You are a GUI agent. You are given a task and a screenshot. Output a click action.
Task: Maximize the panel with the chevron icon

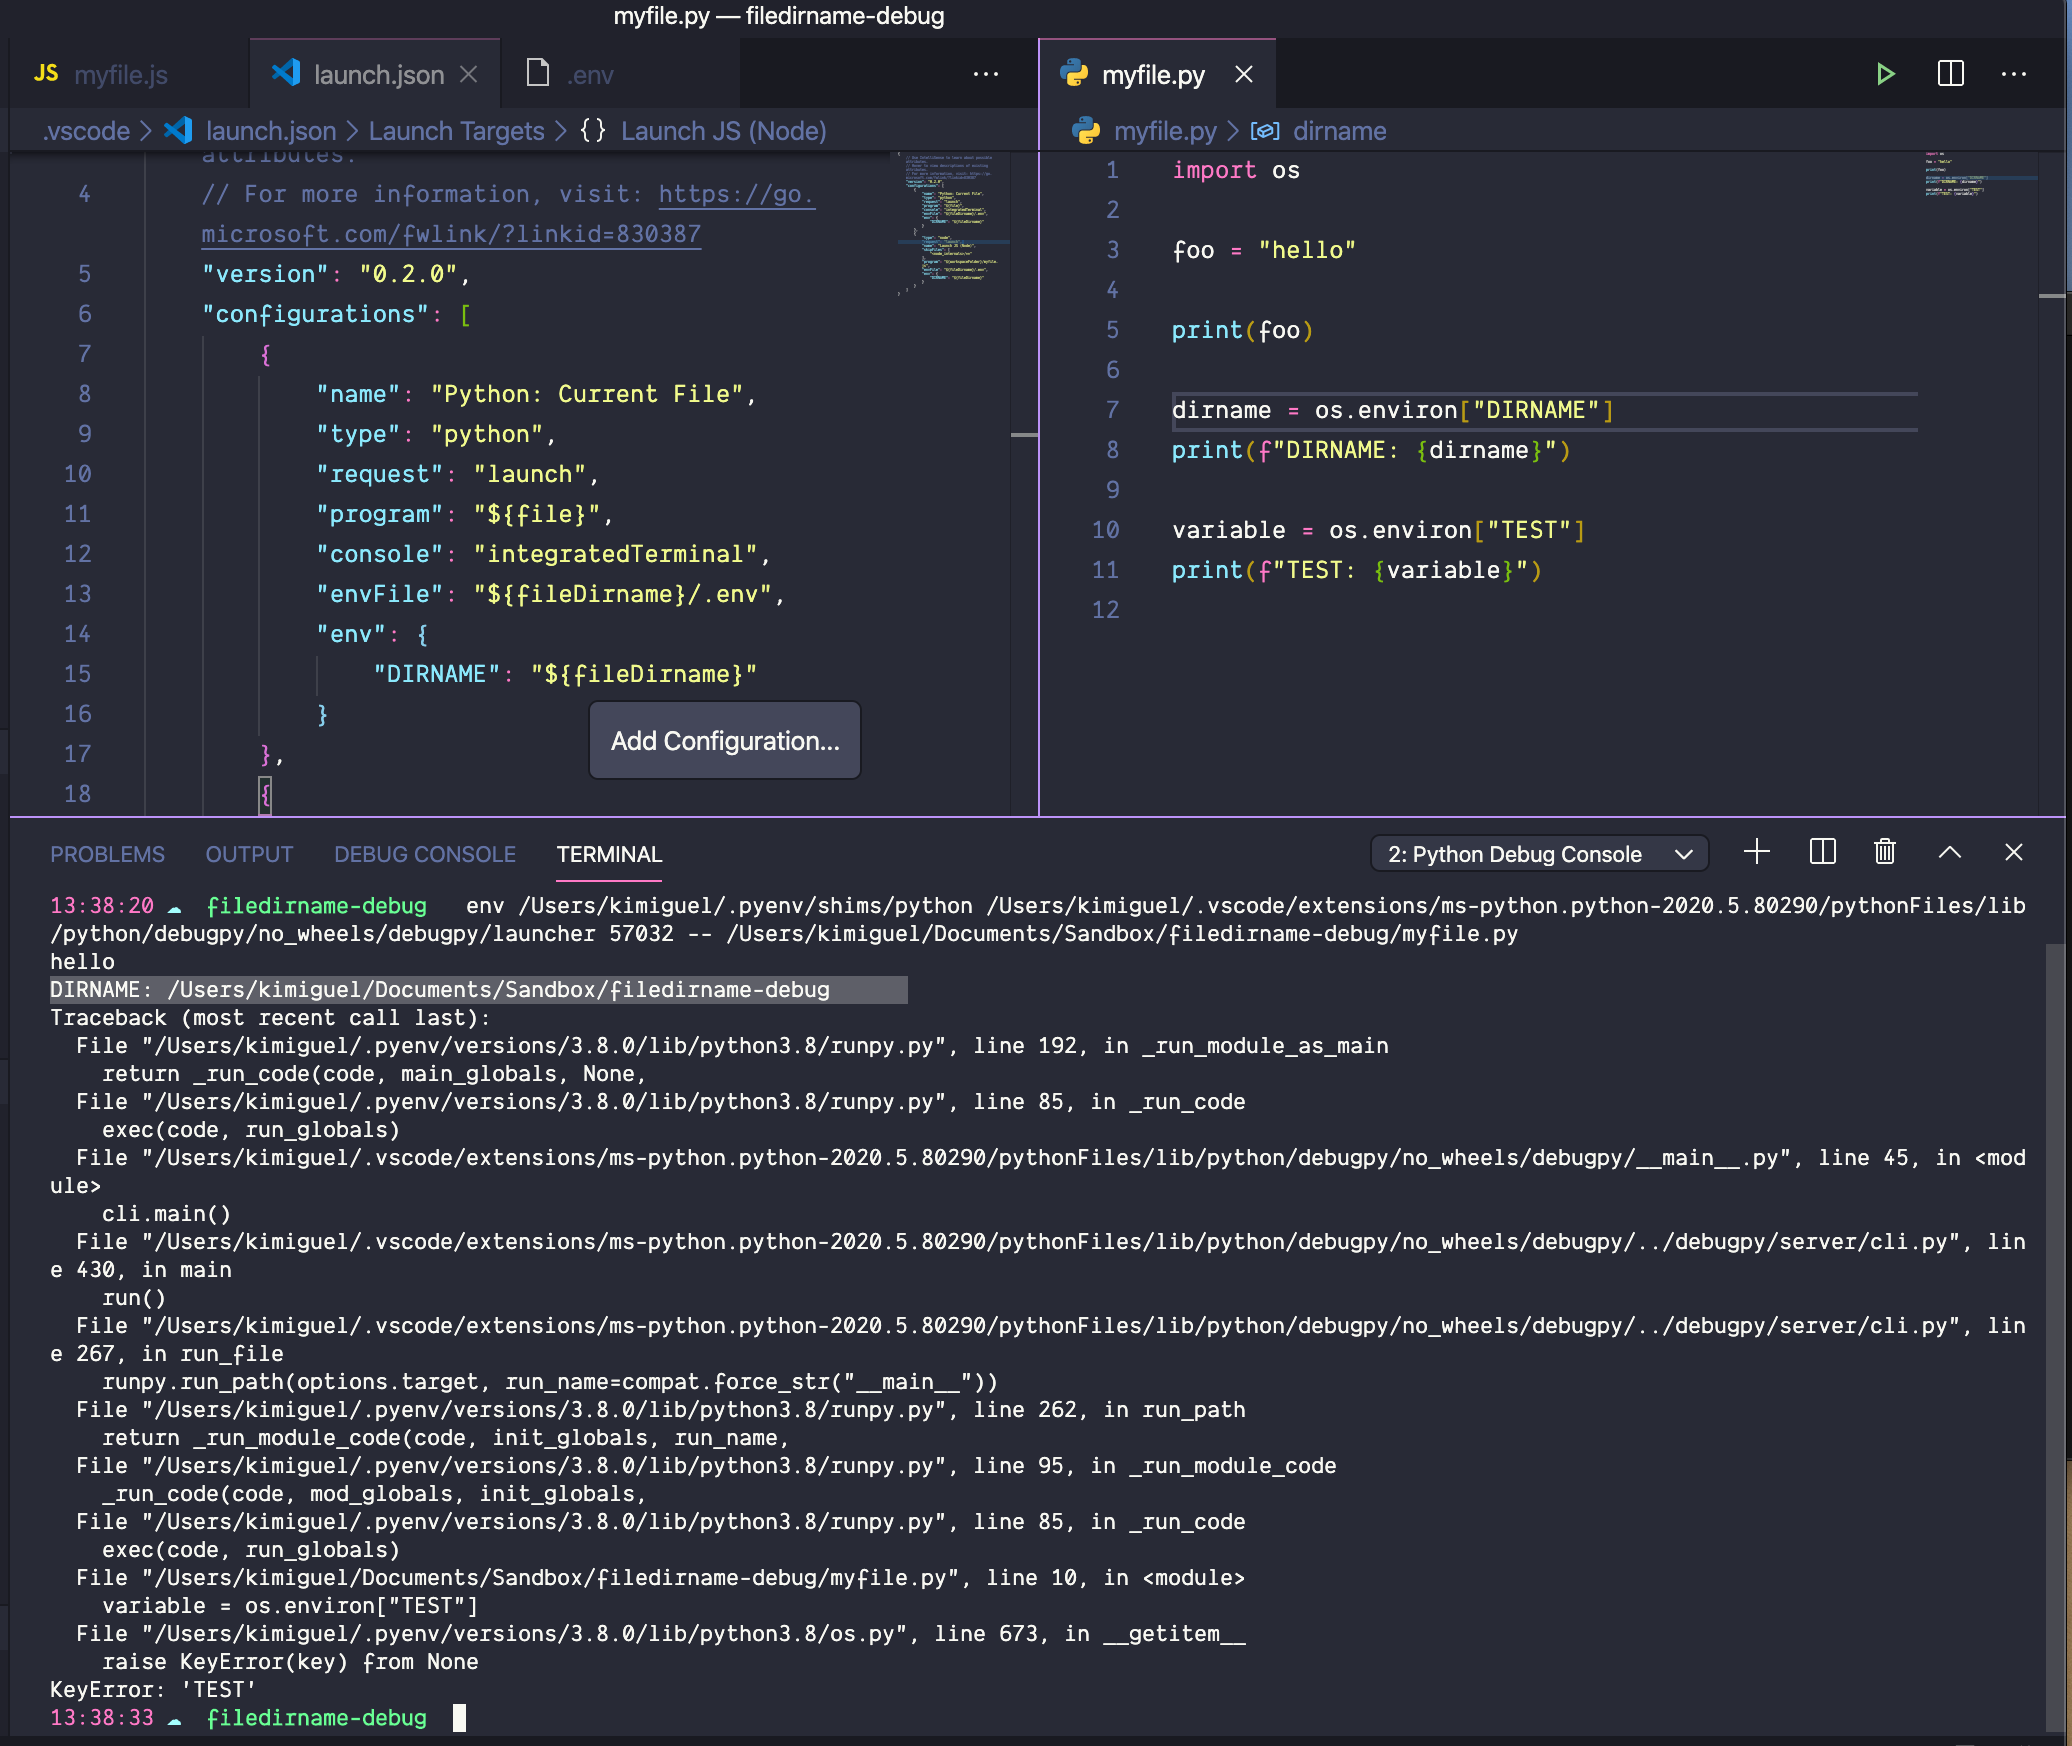click(x=1949, y=852)
